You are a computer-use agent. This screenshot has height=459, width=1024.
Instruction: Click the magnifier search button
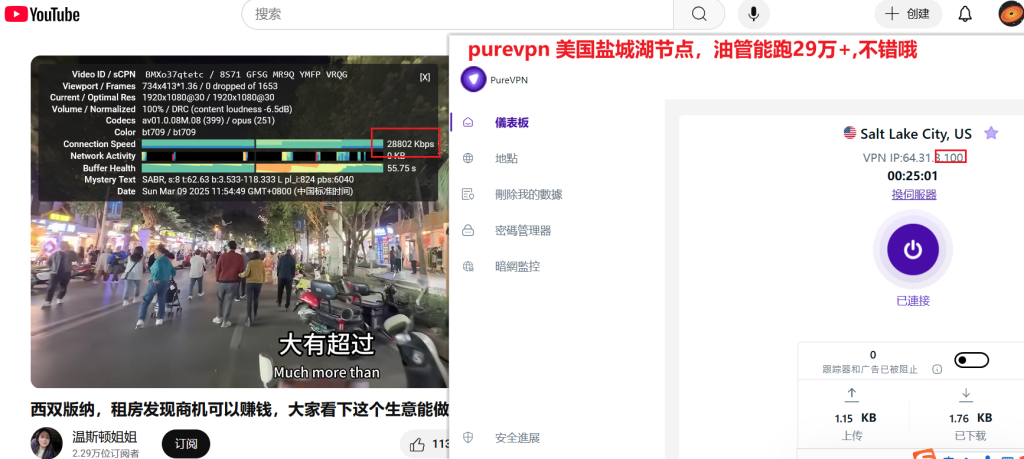coord(699,14)
